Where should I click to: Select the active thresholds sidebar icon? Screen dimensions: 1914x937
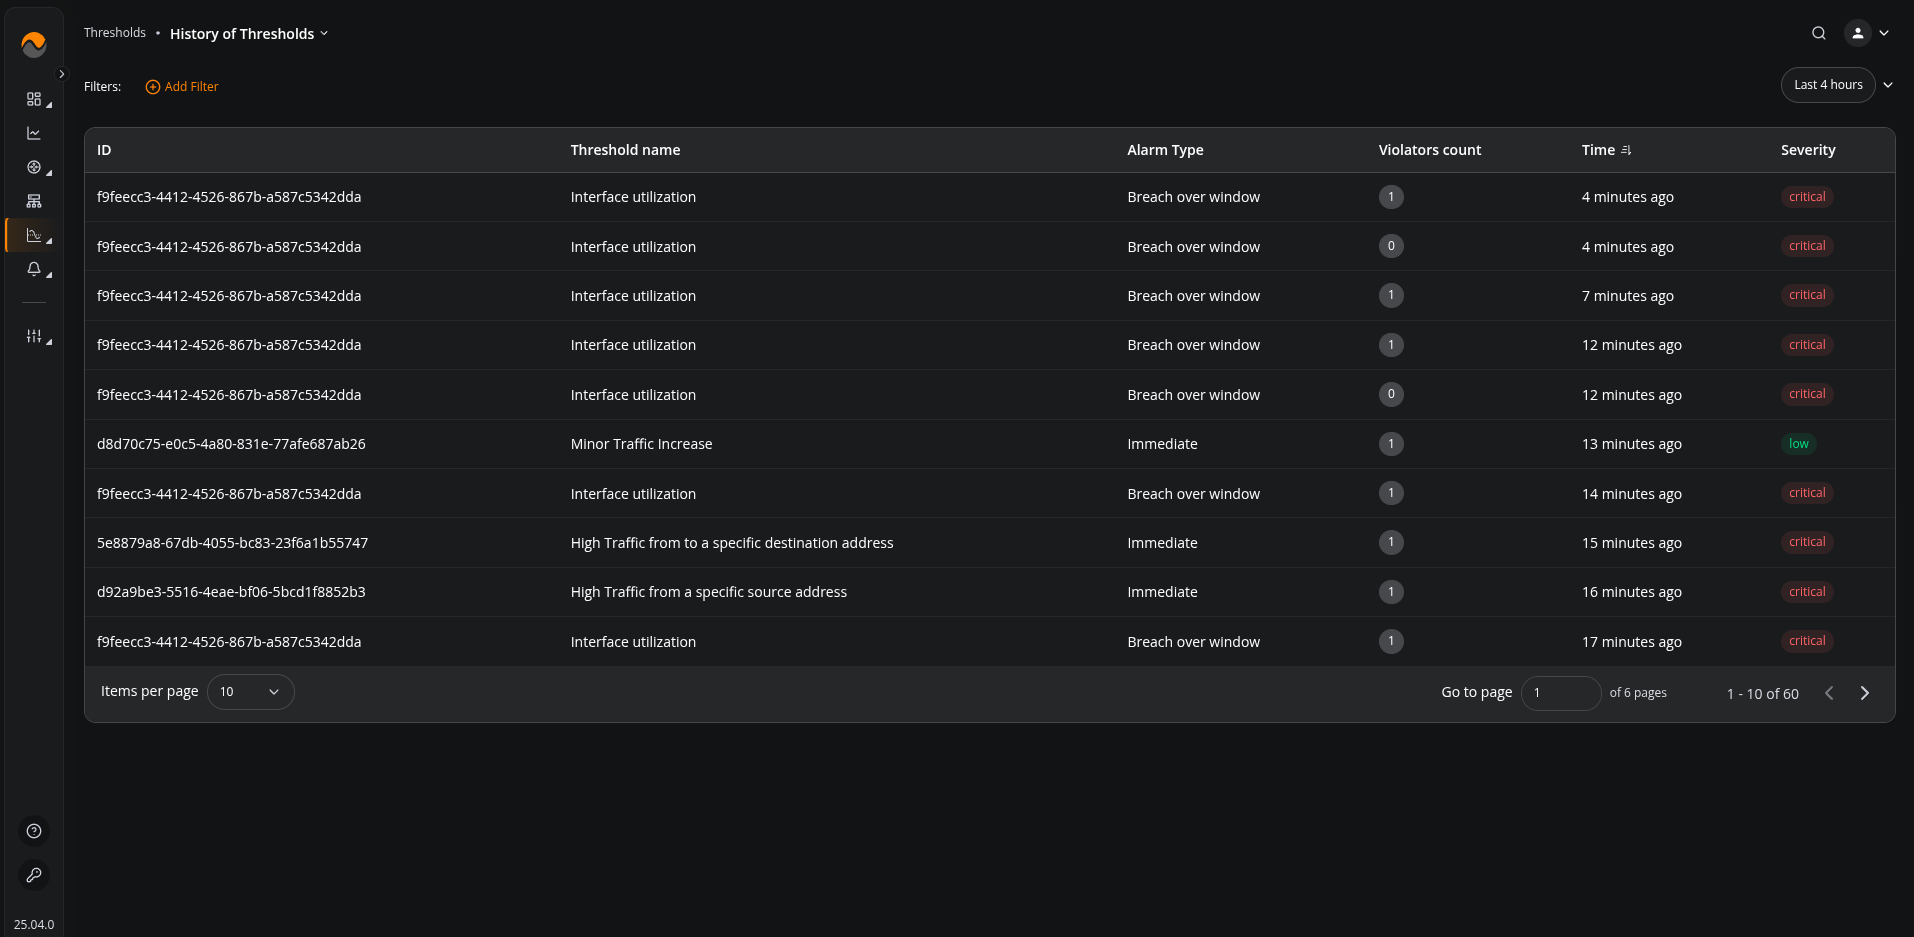point(34,235)
